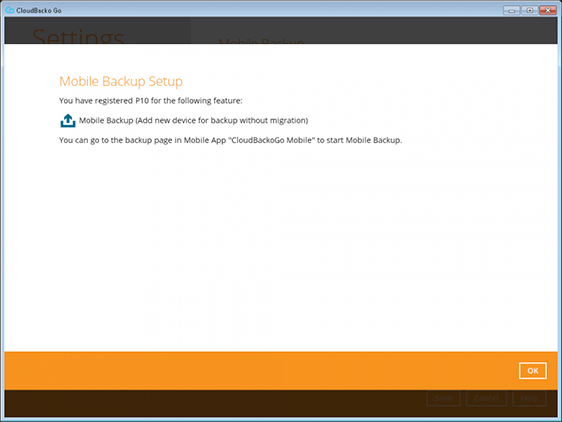Click the dimmed Cancel button
Viewport: 562px width, 422px height.
(486, 398)
